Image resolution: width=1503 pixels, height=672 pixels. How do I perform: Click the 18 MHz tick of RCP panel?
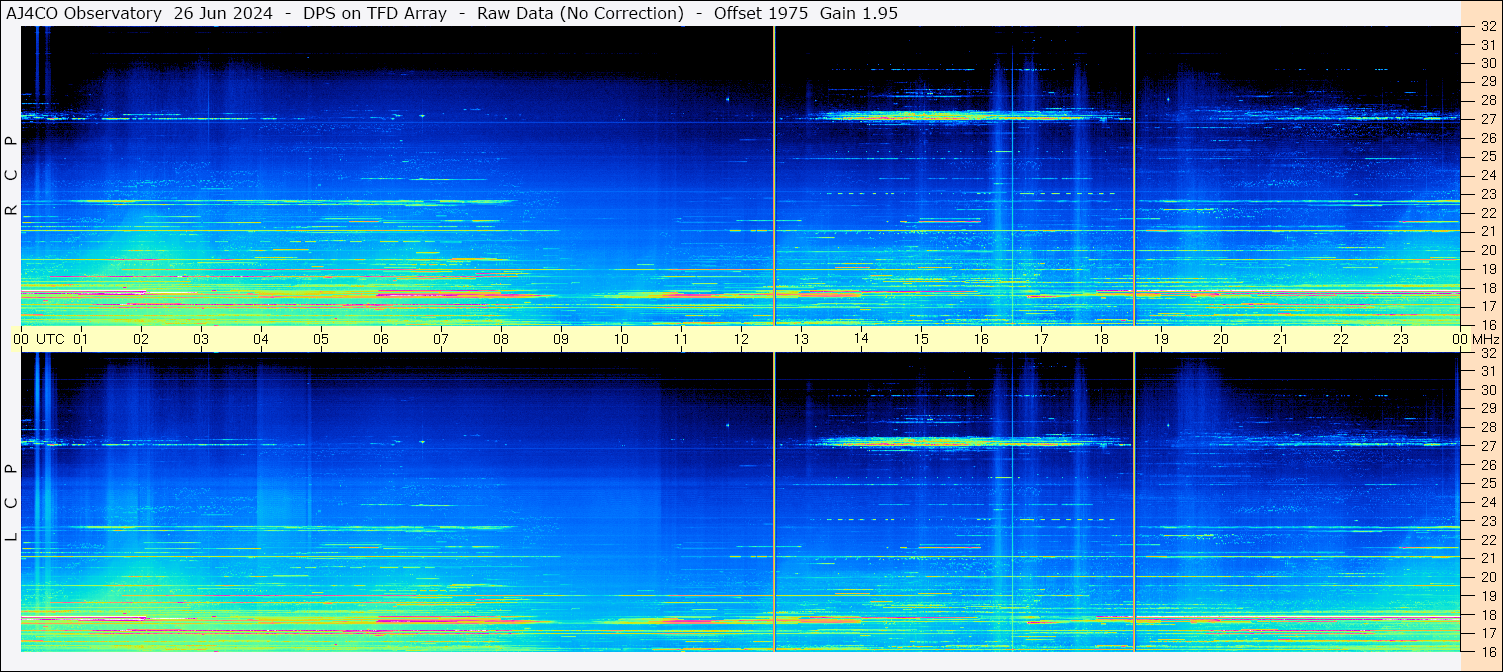[x=1488, y=287]
